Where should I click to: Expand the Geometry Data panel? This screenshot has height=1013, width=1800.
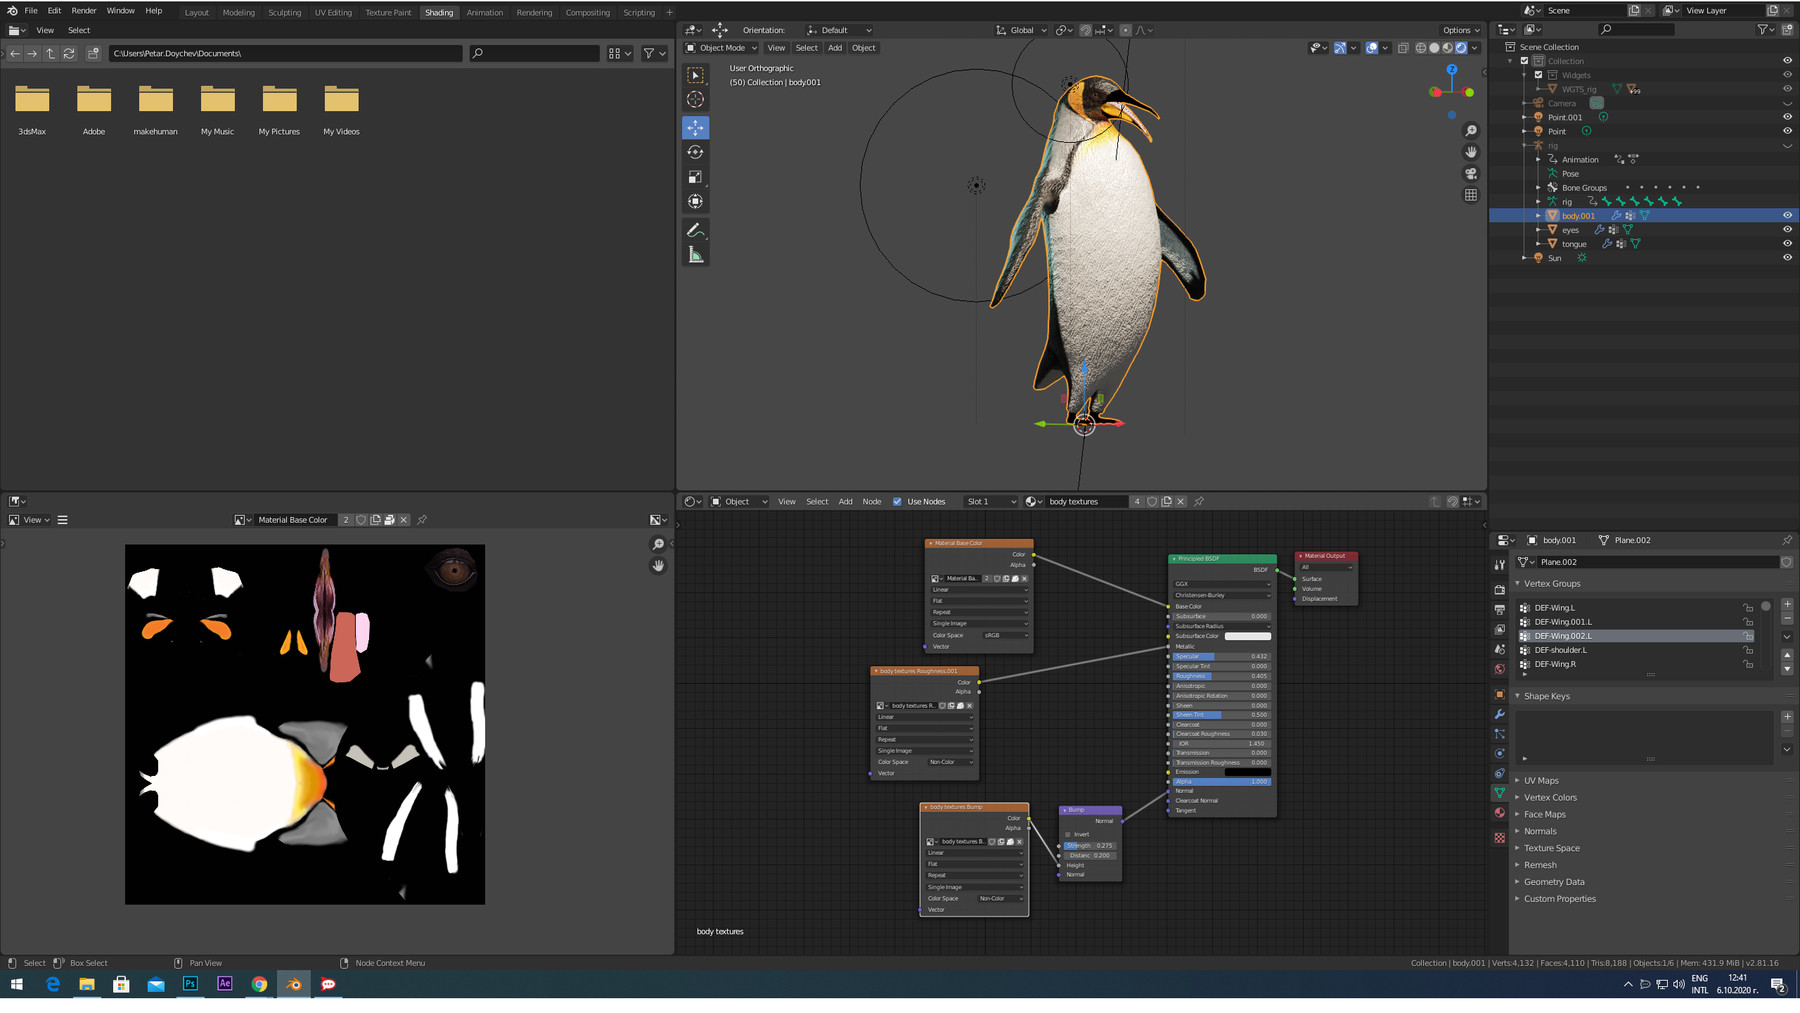[x=1554, y=882]
